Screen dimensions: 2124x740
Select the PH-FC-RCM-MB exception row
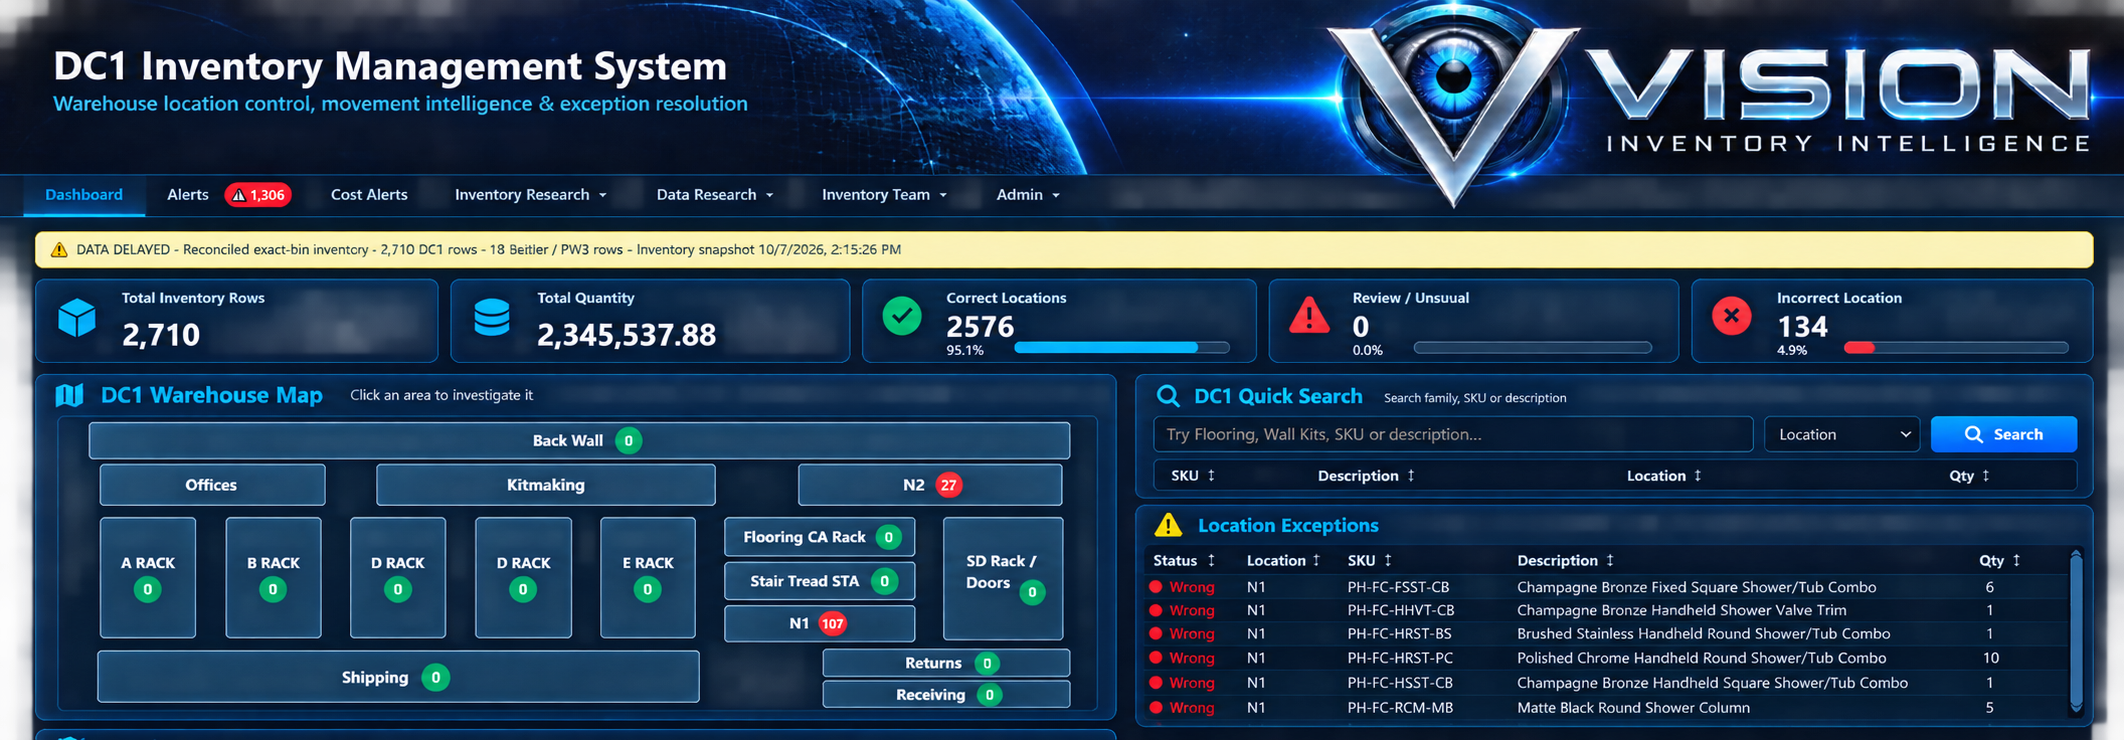(x=1608, y=708)
